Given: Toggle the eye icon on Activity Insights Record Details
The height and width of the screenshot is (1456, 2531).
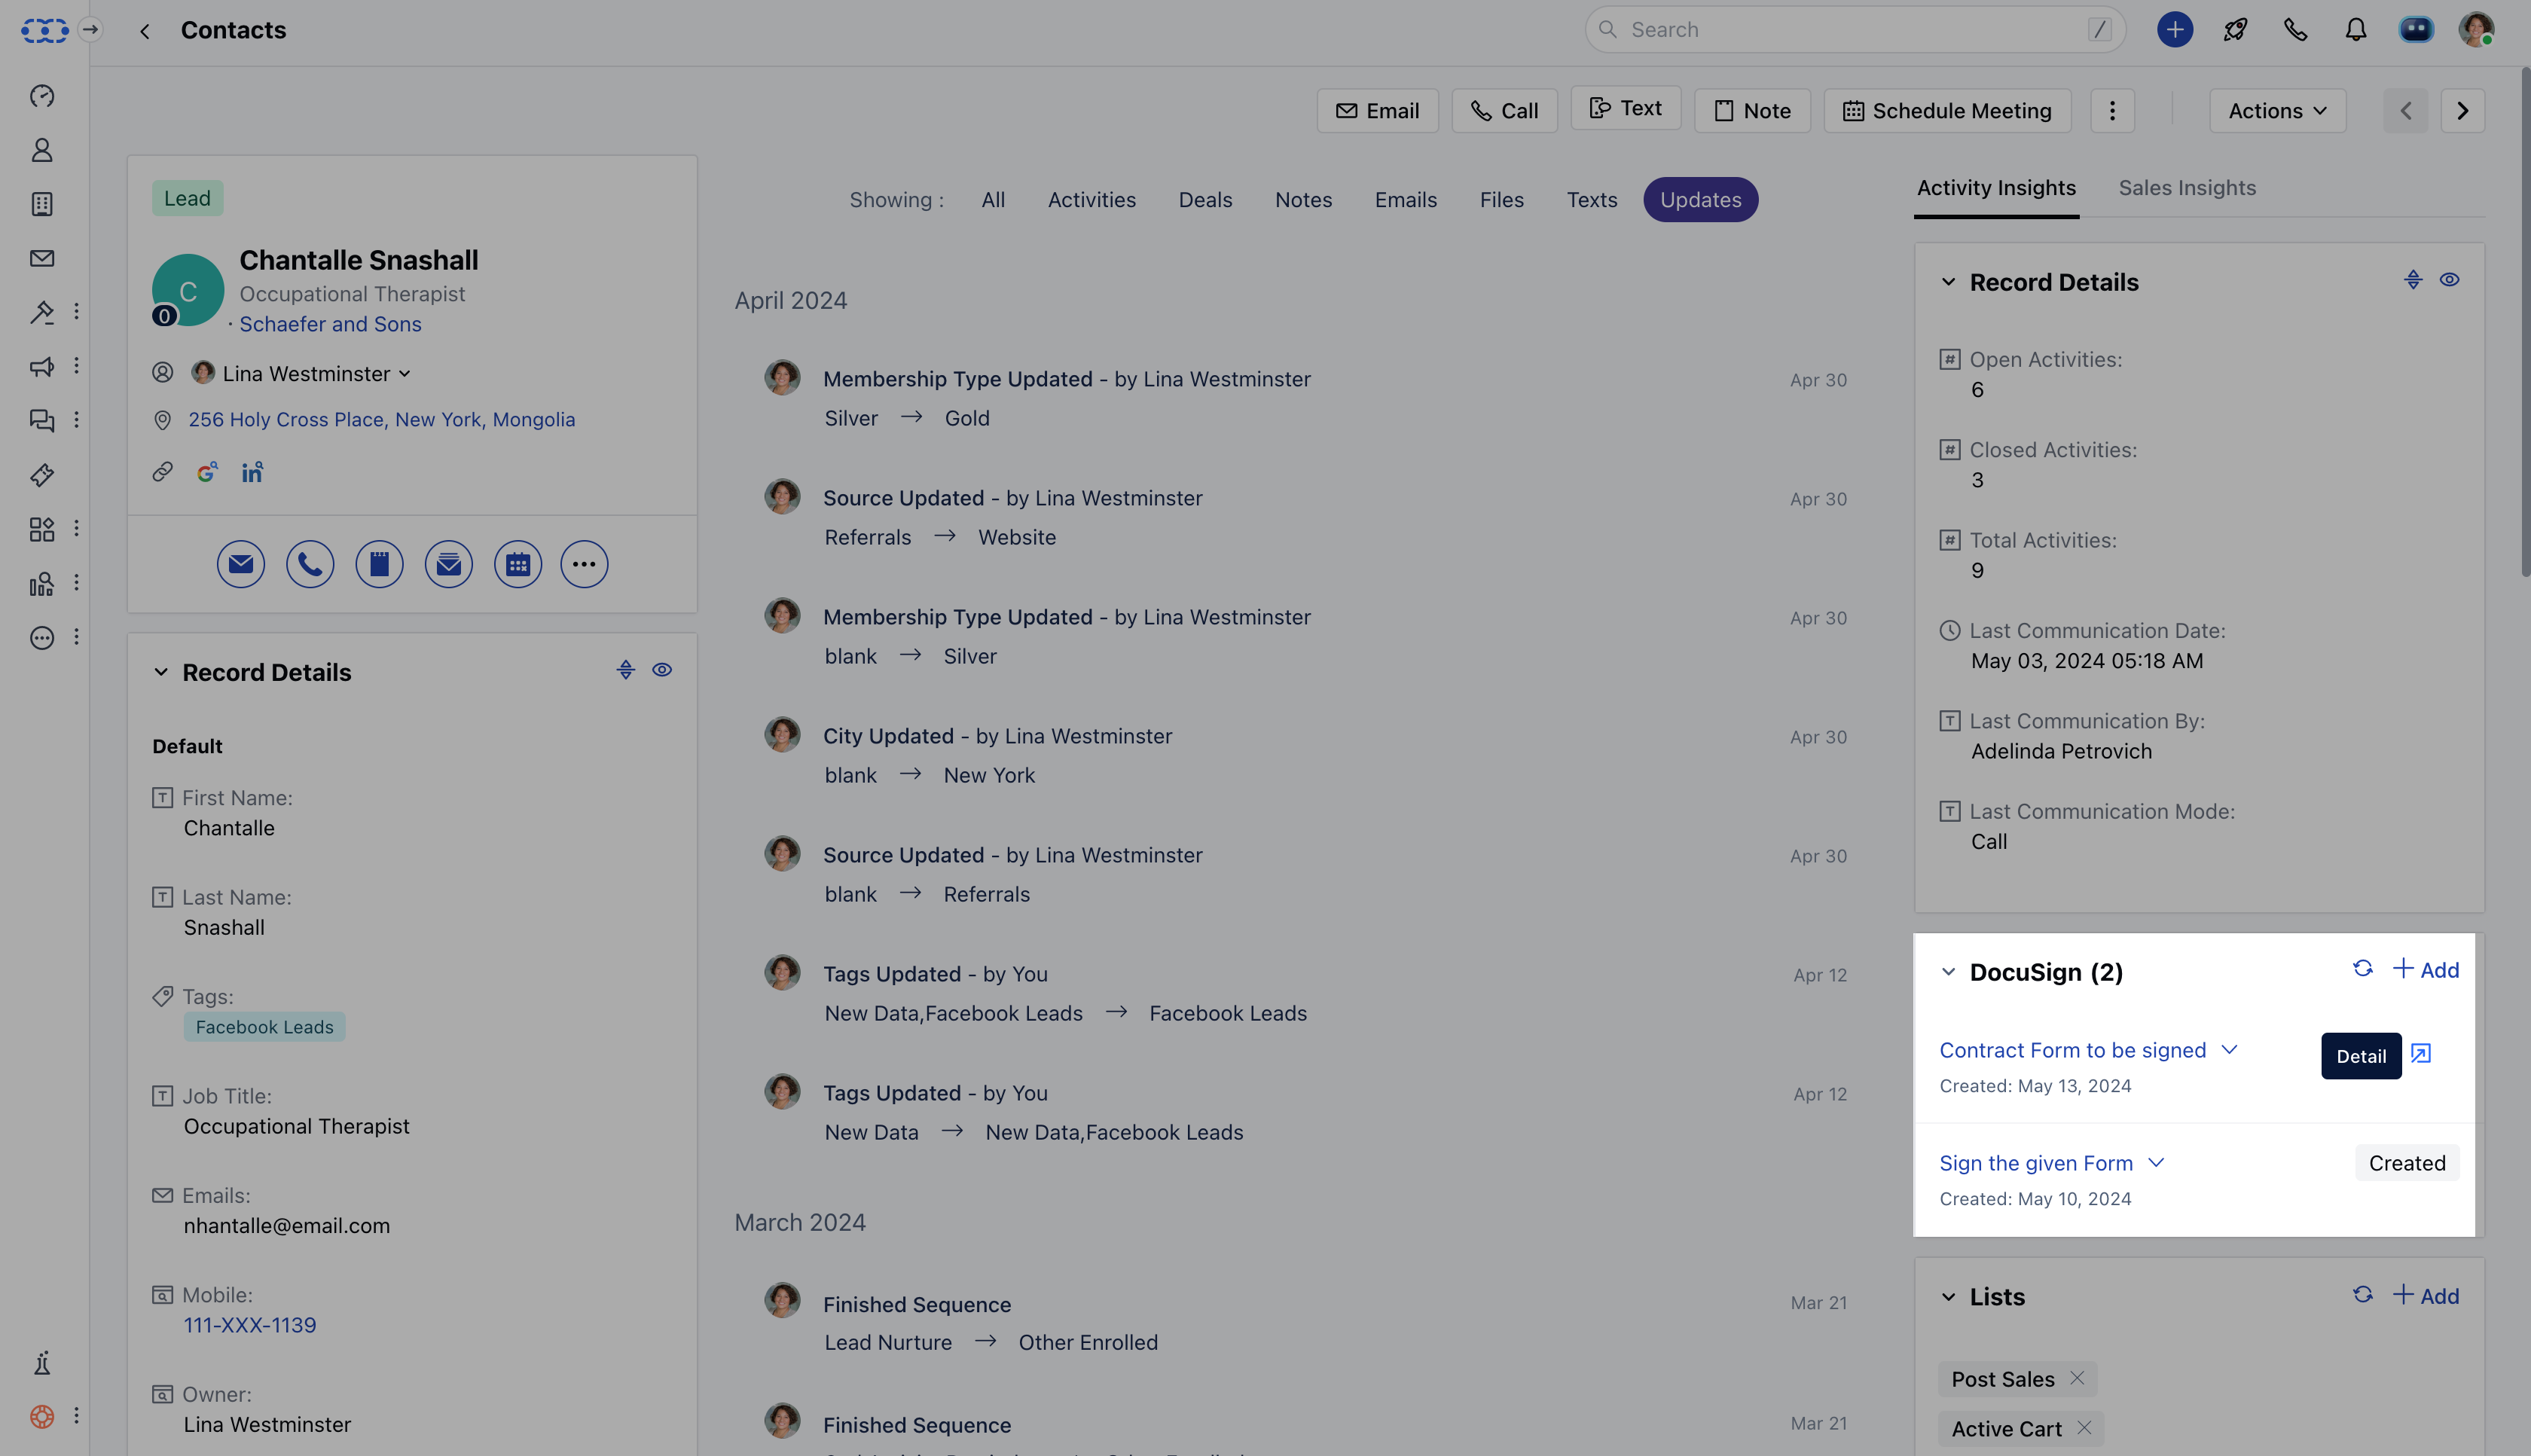Looking at the screenshot, I should [x=2449, y=280].
